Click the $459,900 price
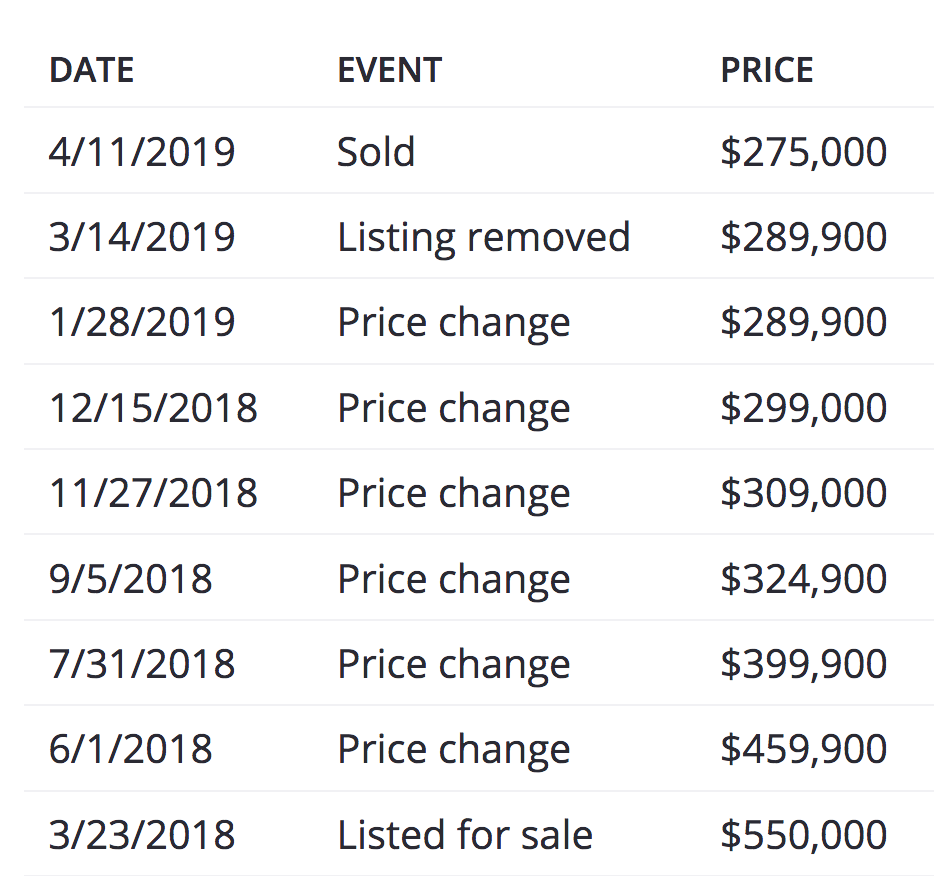Image resolution: width=934 pixels, height=876 pixels. coord(803,749)
